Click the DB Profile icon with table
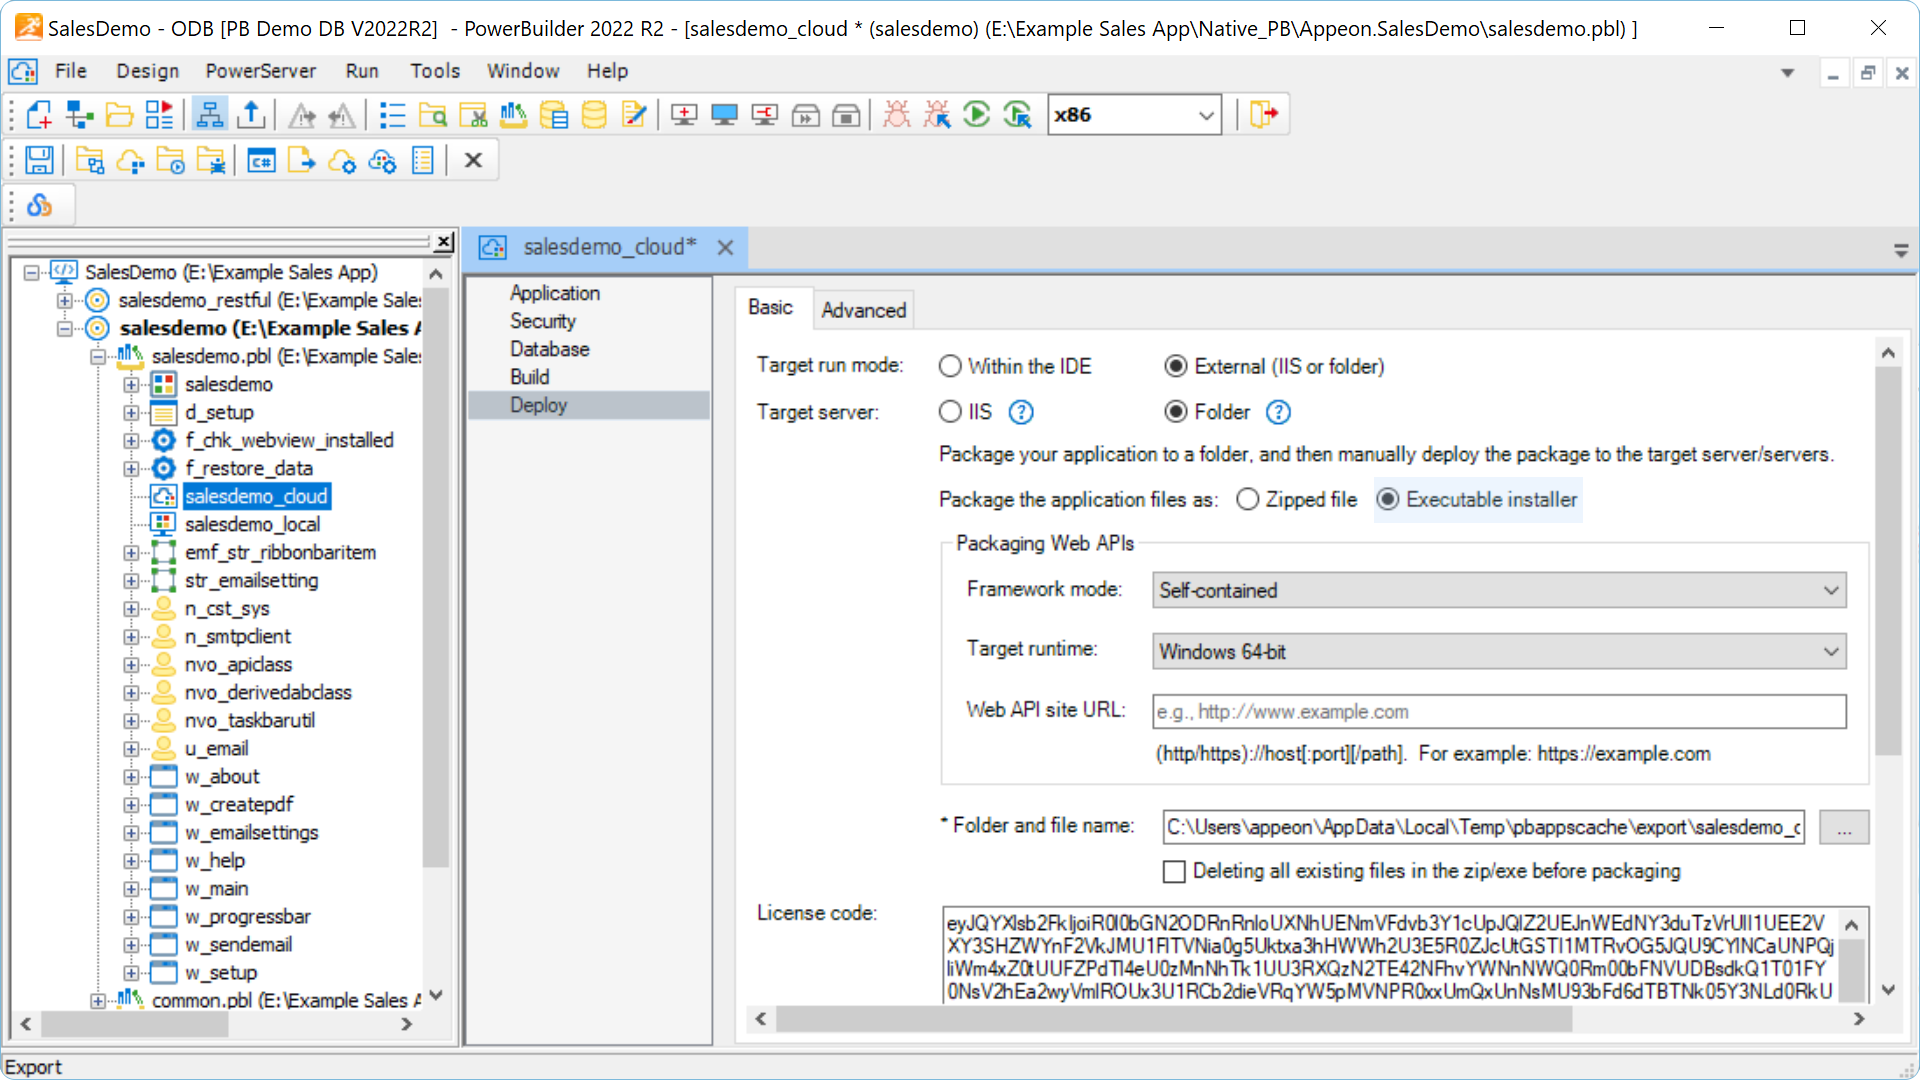 [x=554, y=115]
